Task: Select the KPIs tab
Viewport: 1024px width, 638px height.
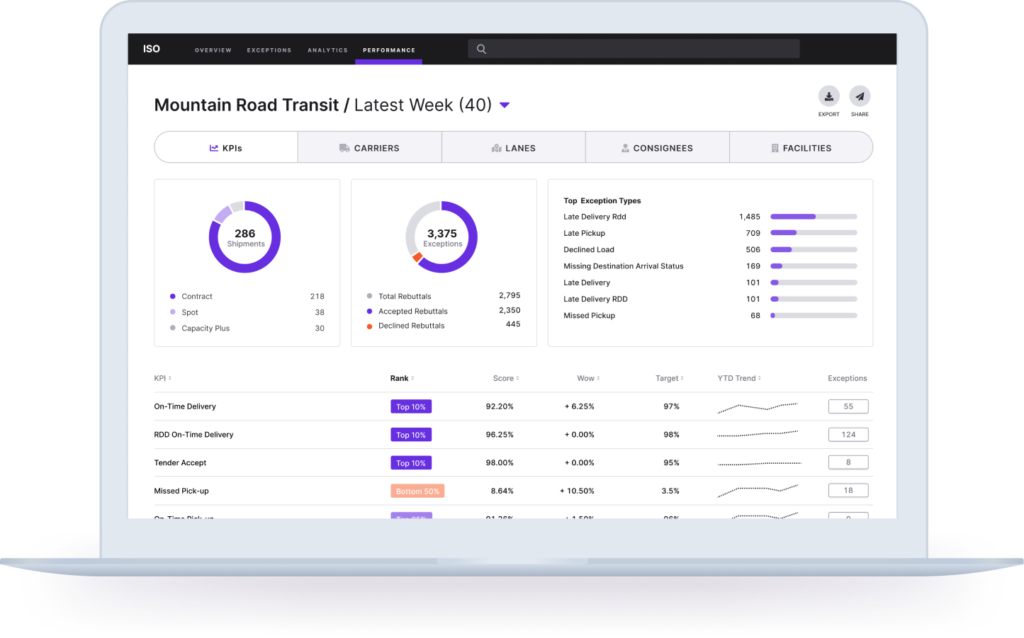Action: 226,148
